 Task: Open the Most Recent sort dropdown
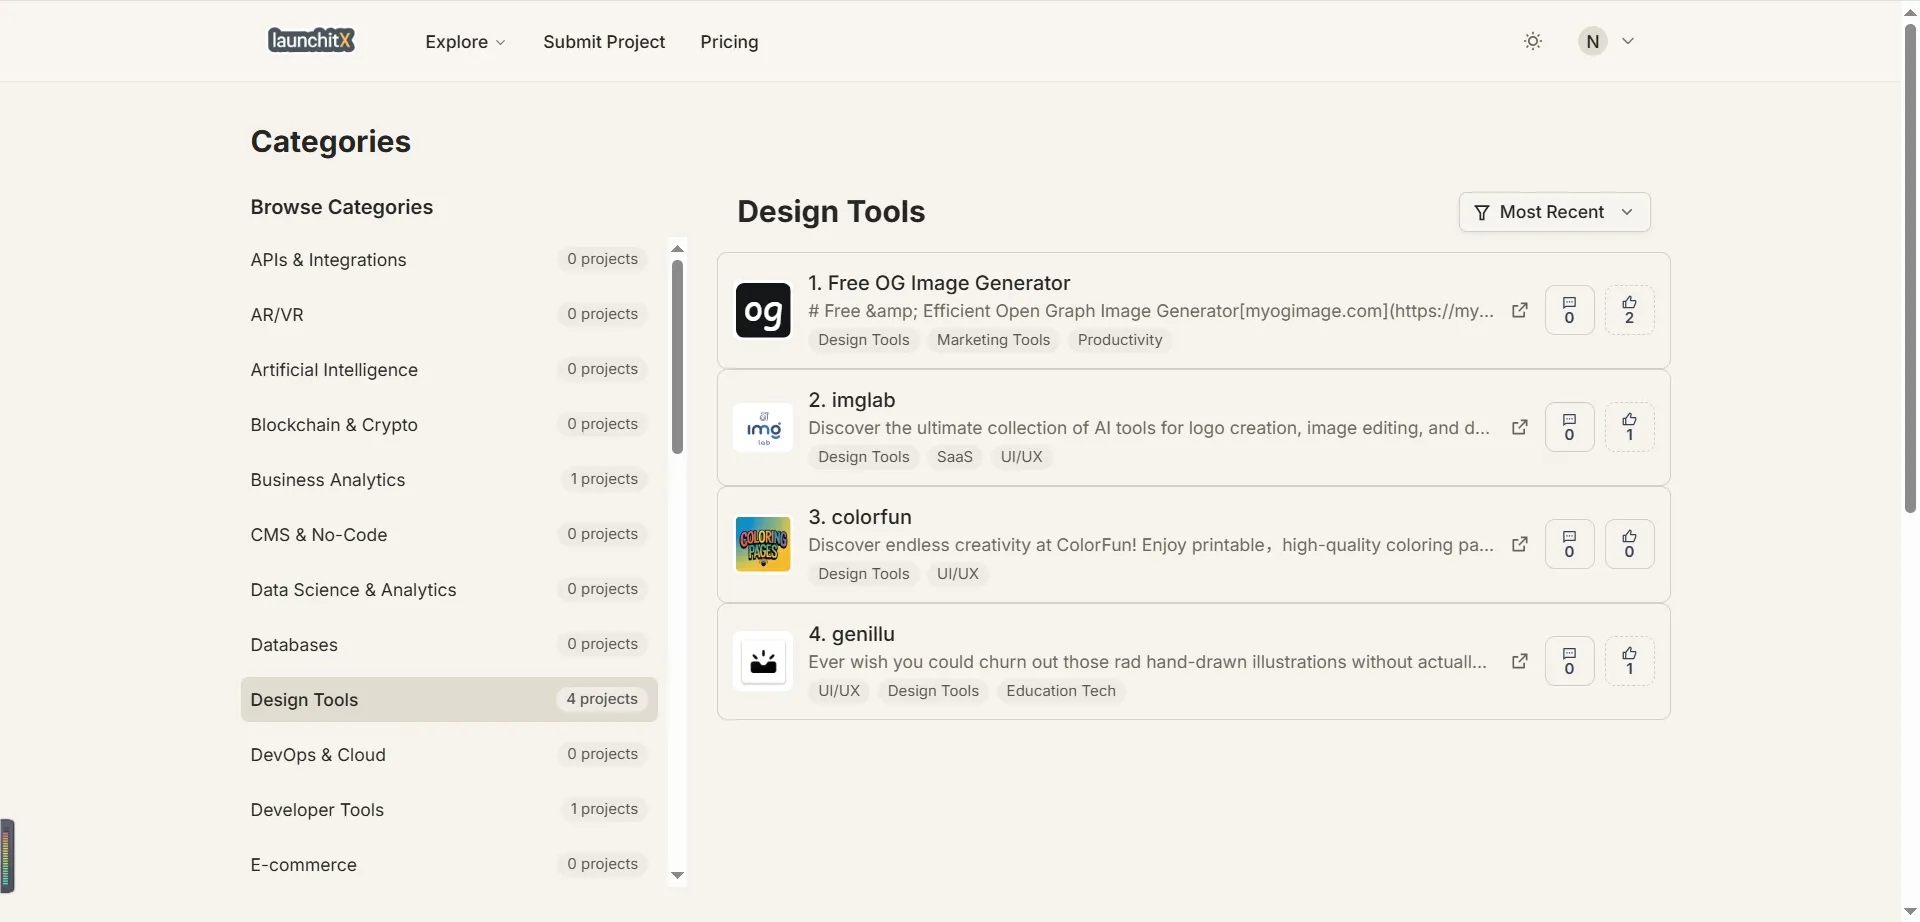pyautogui.click(x=1554, y=212)
